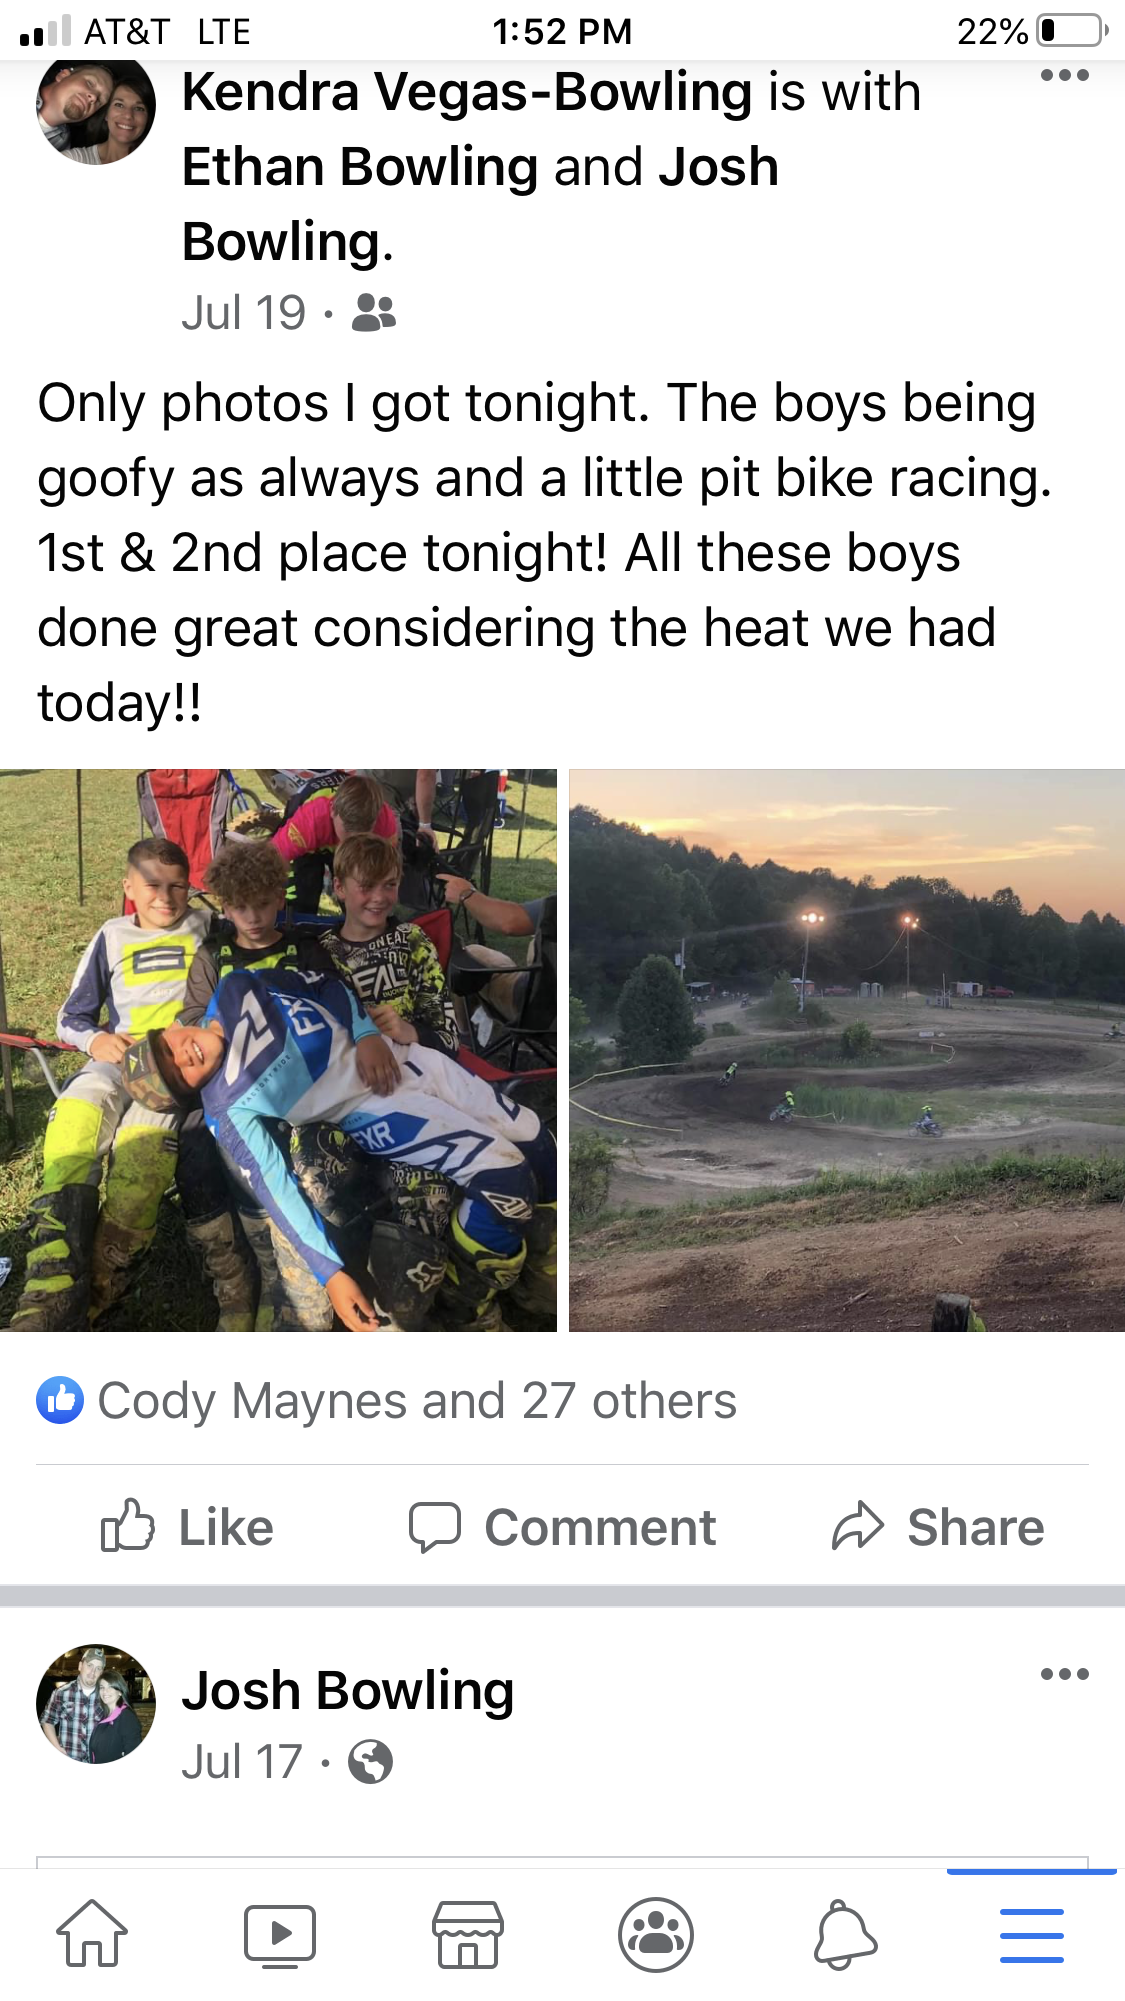View Cody Maynes and 27 others reactions
The width and height of the screenshot is (1125, 2001).
pyautogui.click(x=417, y=1401)
